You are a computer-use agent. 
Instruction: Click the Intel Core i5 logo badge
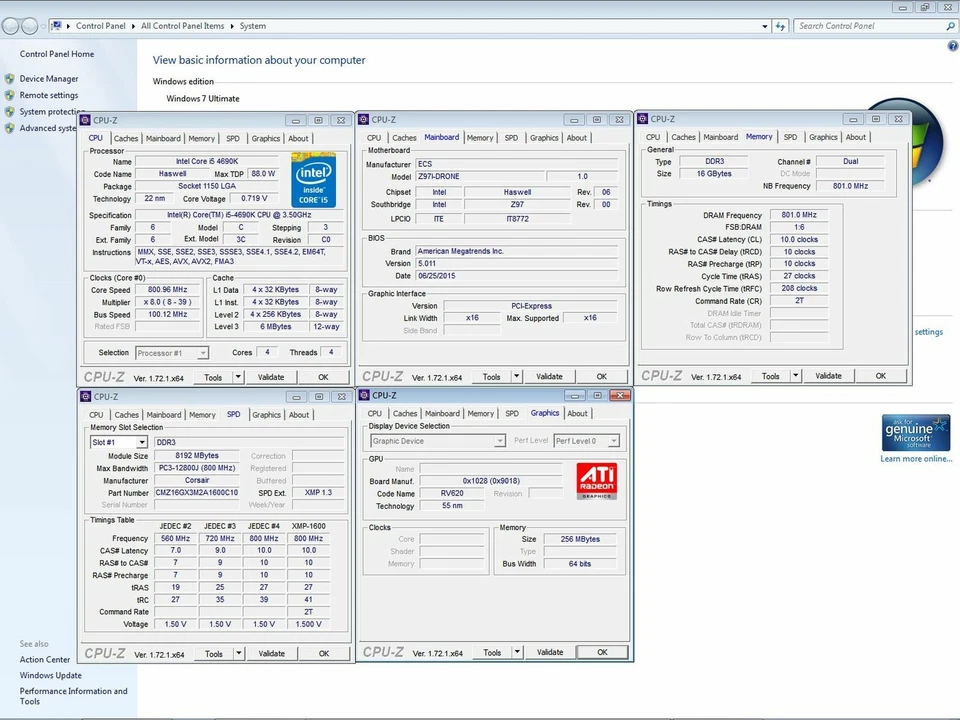click(x=313, y=180)
